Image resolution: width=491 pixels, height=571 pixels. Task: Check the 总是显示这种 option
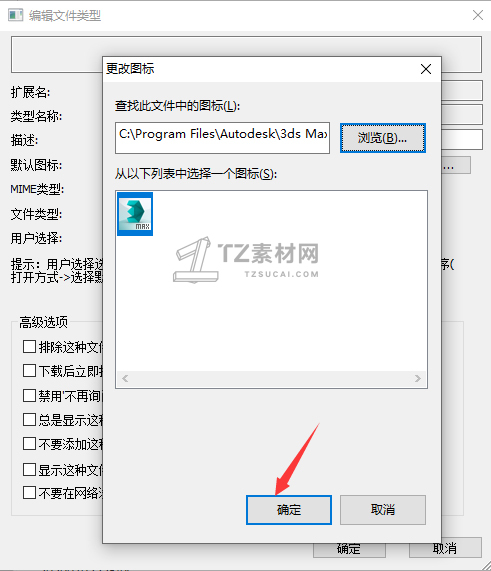click(29, 420)
